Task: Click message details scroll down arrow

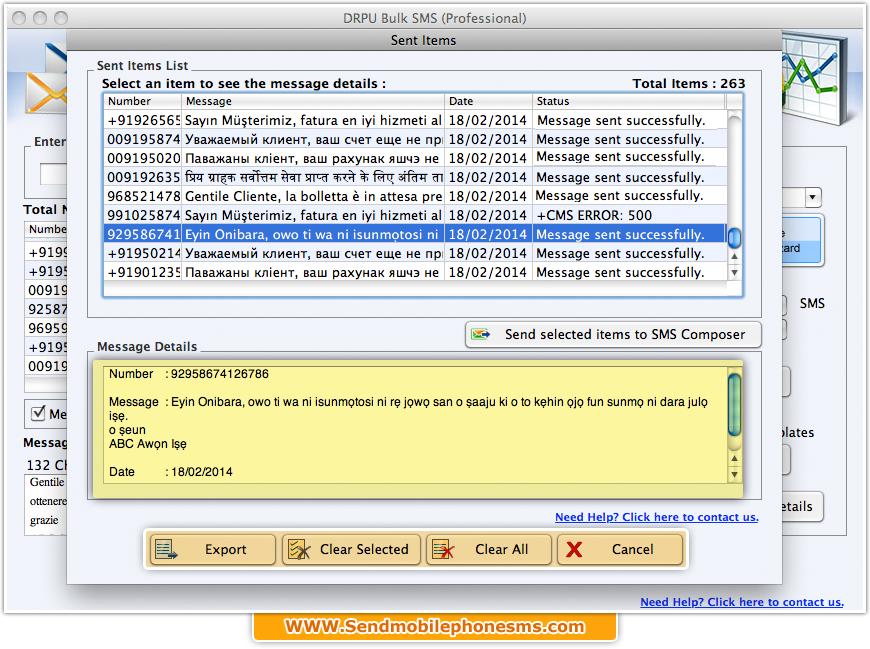Action: tap(734, 474)
